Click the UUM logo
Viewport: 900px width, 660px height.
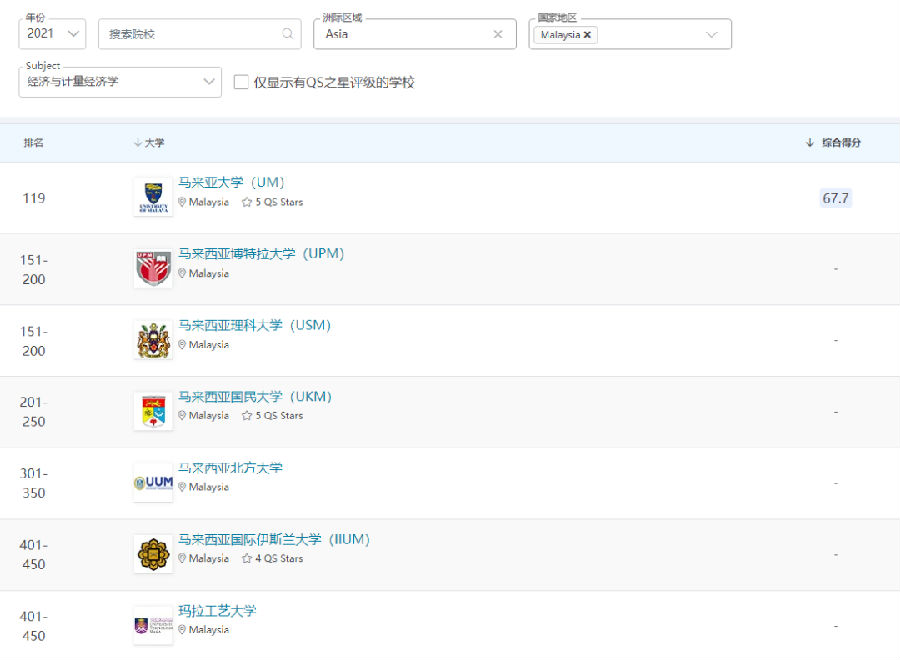(153, 483)
